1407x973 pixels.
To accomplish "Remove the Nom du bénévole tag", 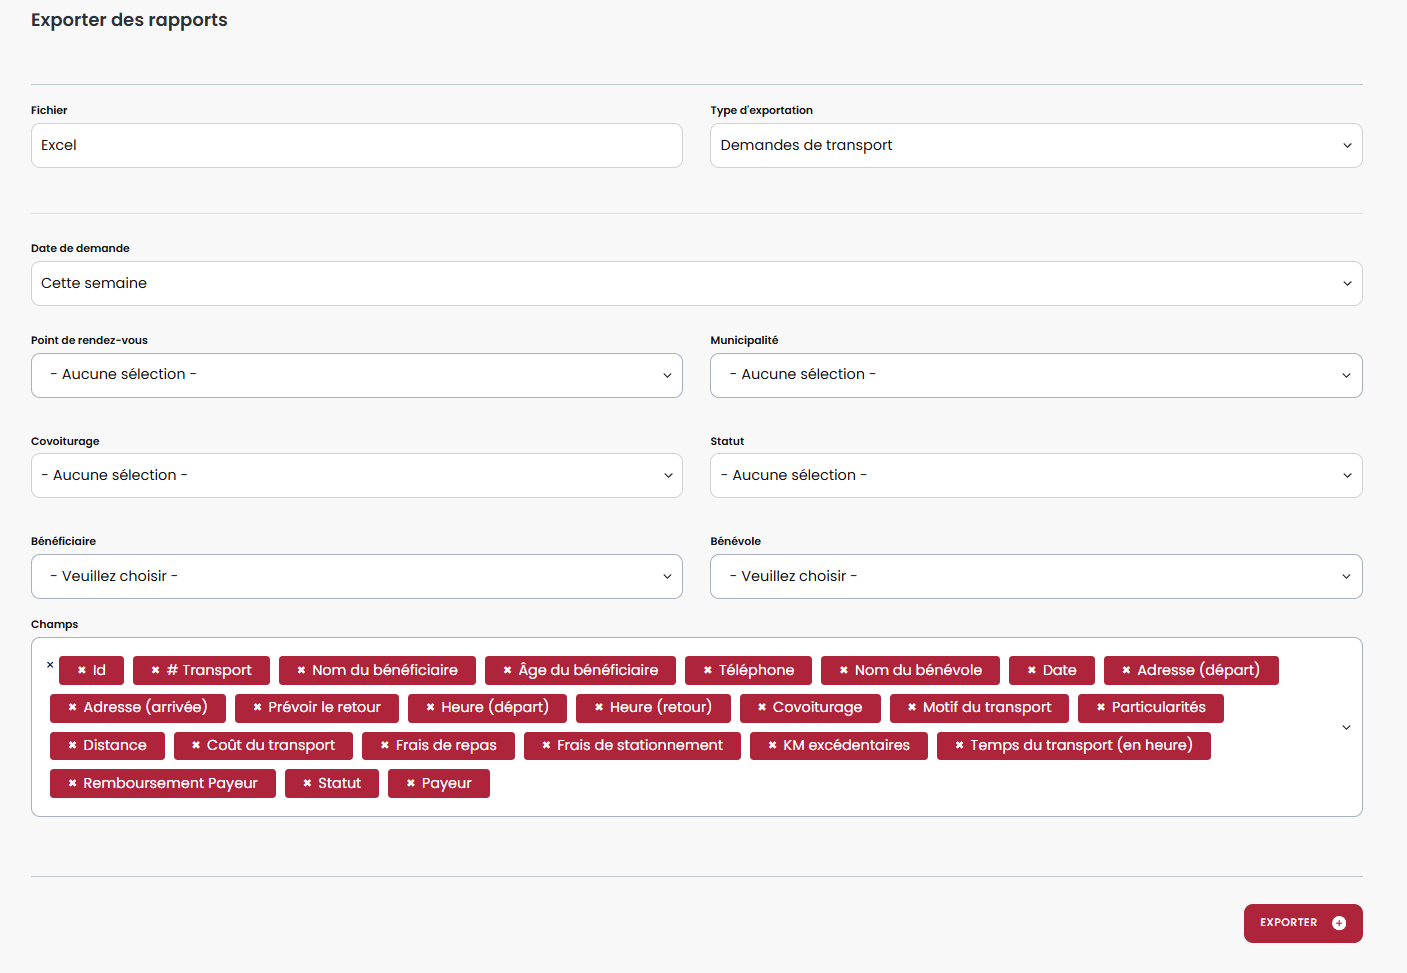I will click(844, 671).
